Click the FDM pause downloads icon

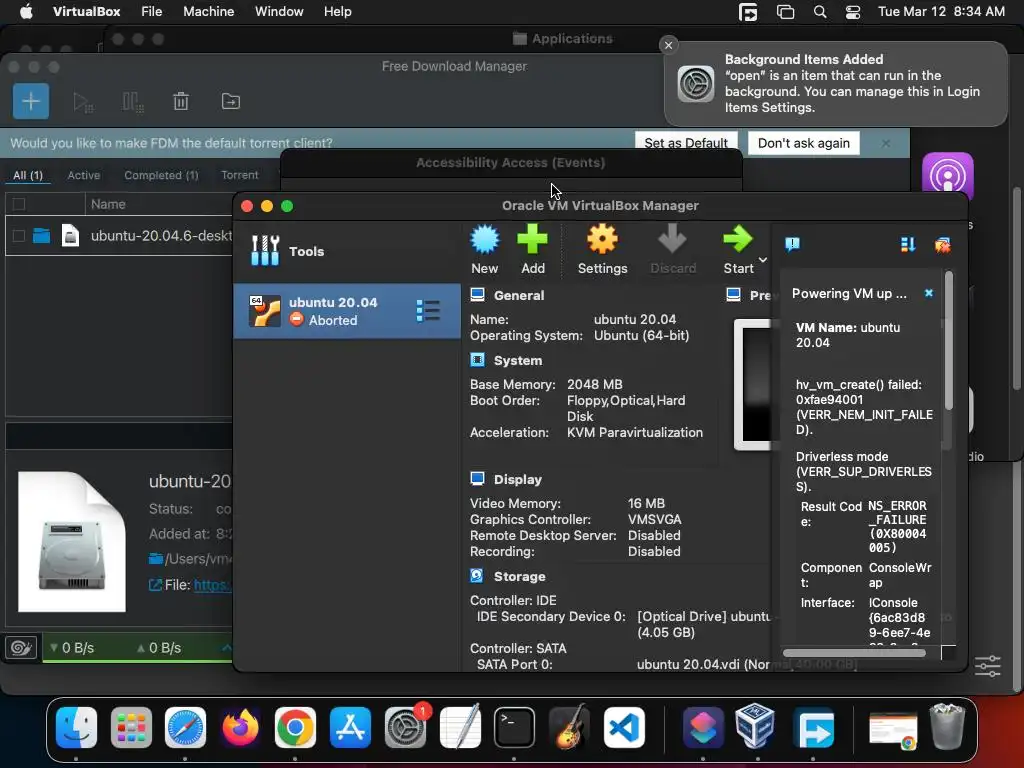click(x=133, y=102)
